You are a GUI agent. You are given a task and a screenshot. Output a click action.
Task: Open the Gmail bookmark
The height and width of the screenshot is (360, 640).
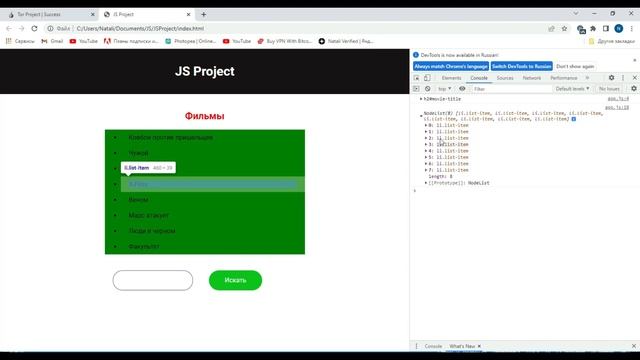point(52,41)
